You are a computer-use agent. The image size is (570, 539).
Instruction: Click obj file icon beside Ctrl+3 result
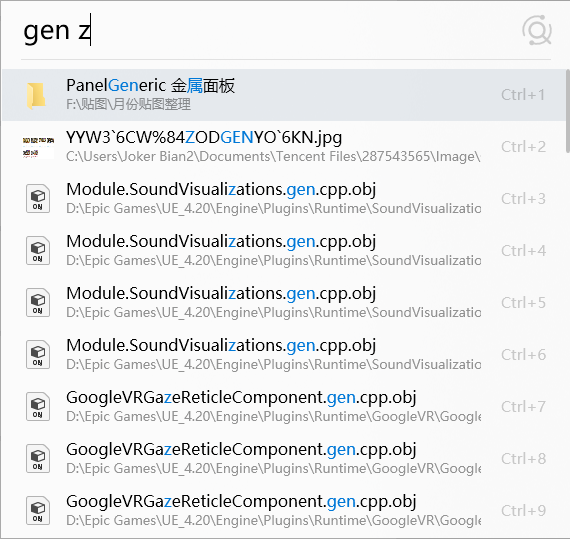(x=38, y=198)
